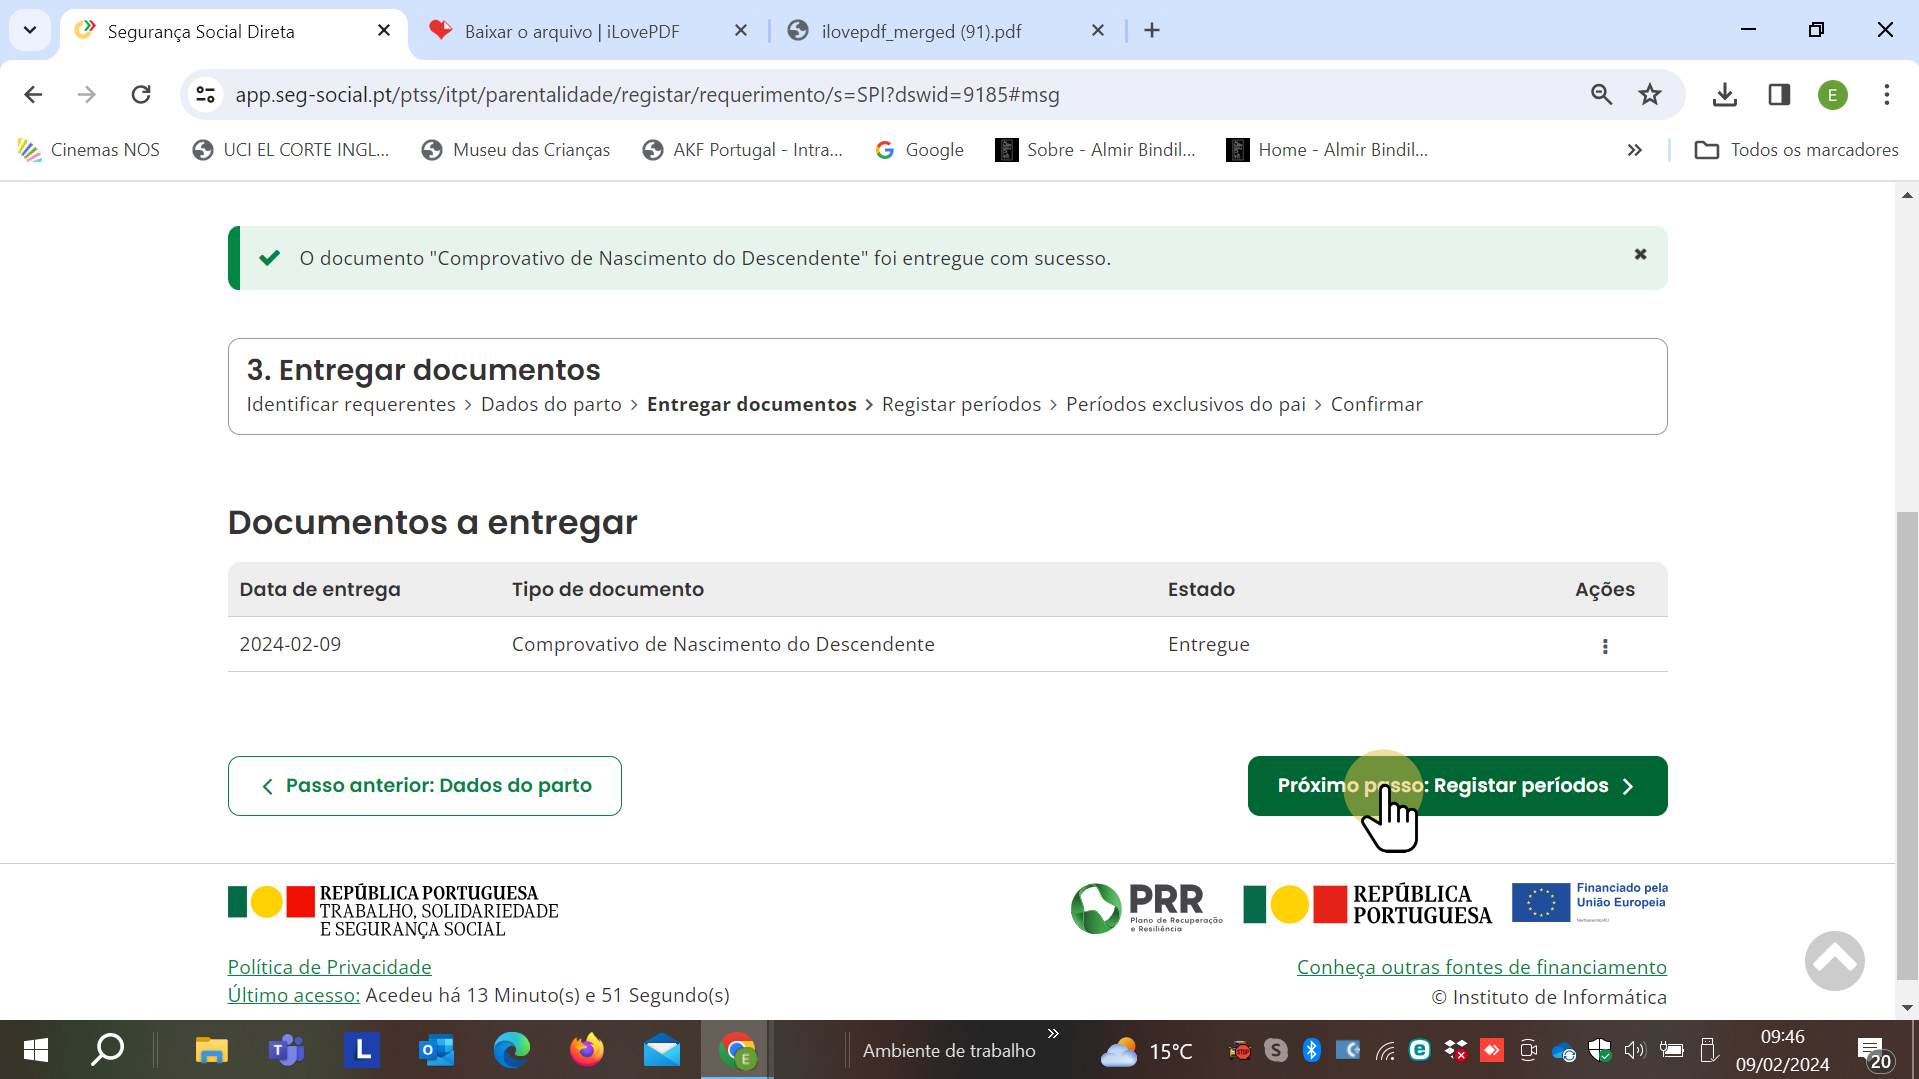
Task: Open the tab search dropdown
Action: (x=30, y=30)
